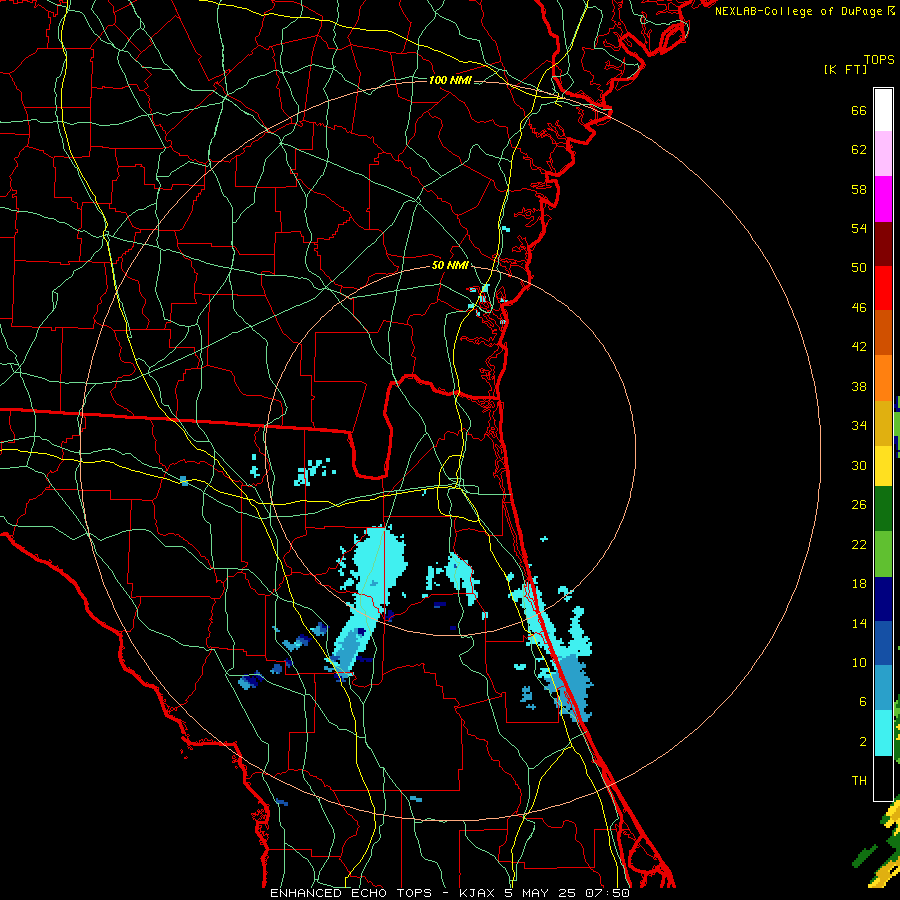Click the cyan 2 K FT swatch
Image resolution: width=900 pixels, height=900 pixels.
pos(883,733)
